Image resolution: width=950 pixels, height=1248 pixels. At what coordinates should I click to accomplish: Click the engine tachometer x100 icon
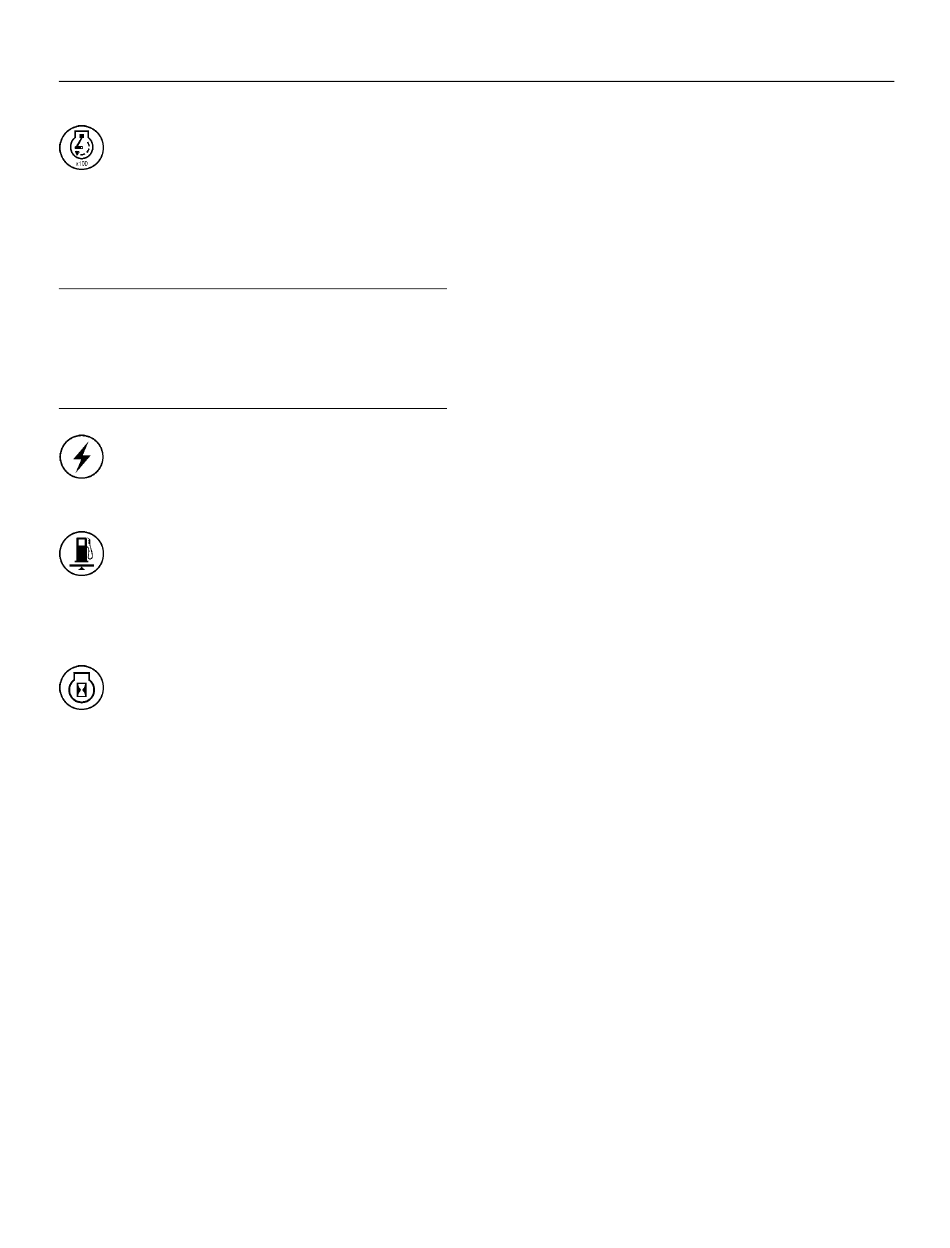click(82, 149)
